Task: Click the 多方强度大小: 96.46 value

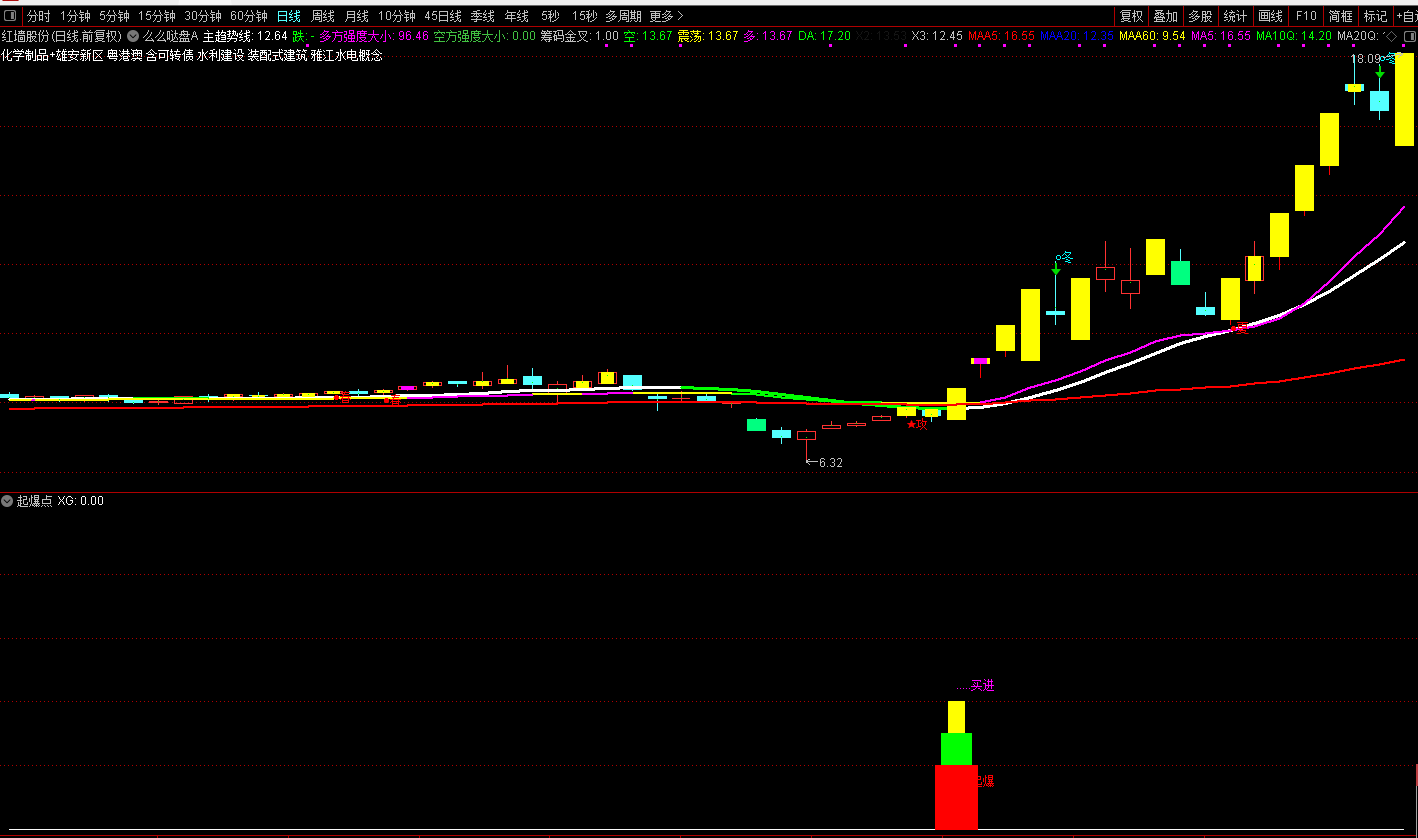Action: [x=374, y=36]
